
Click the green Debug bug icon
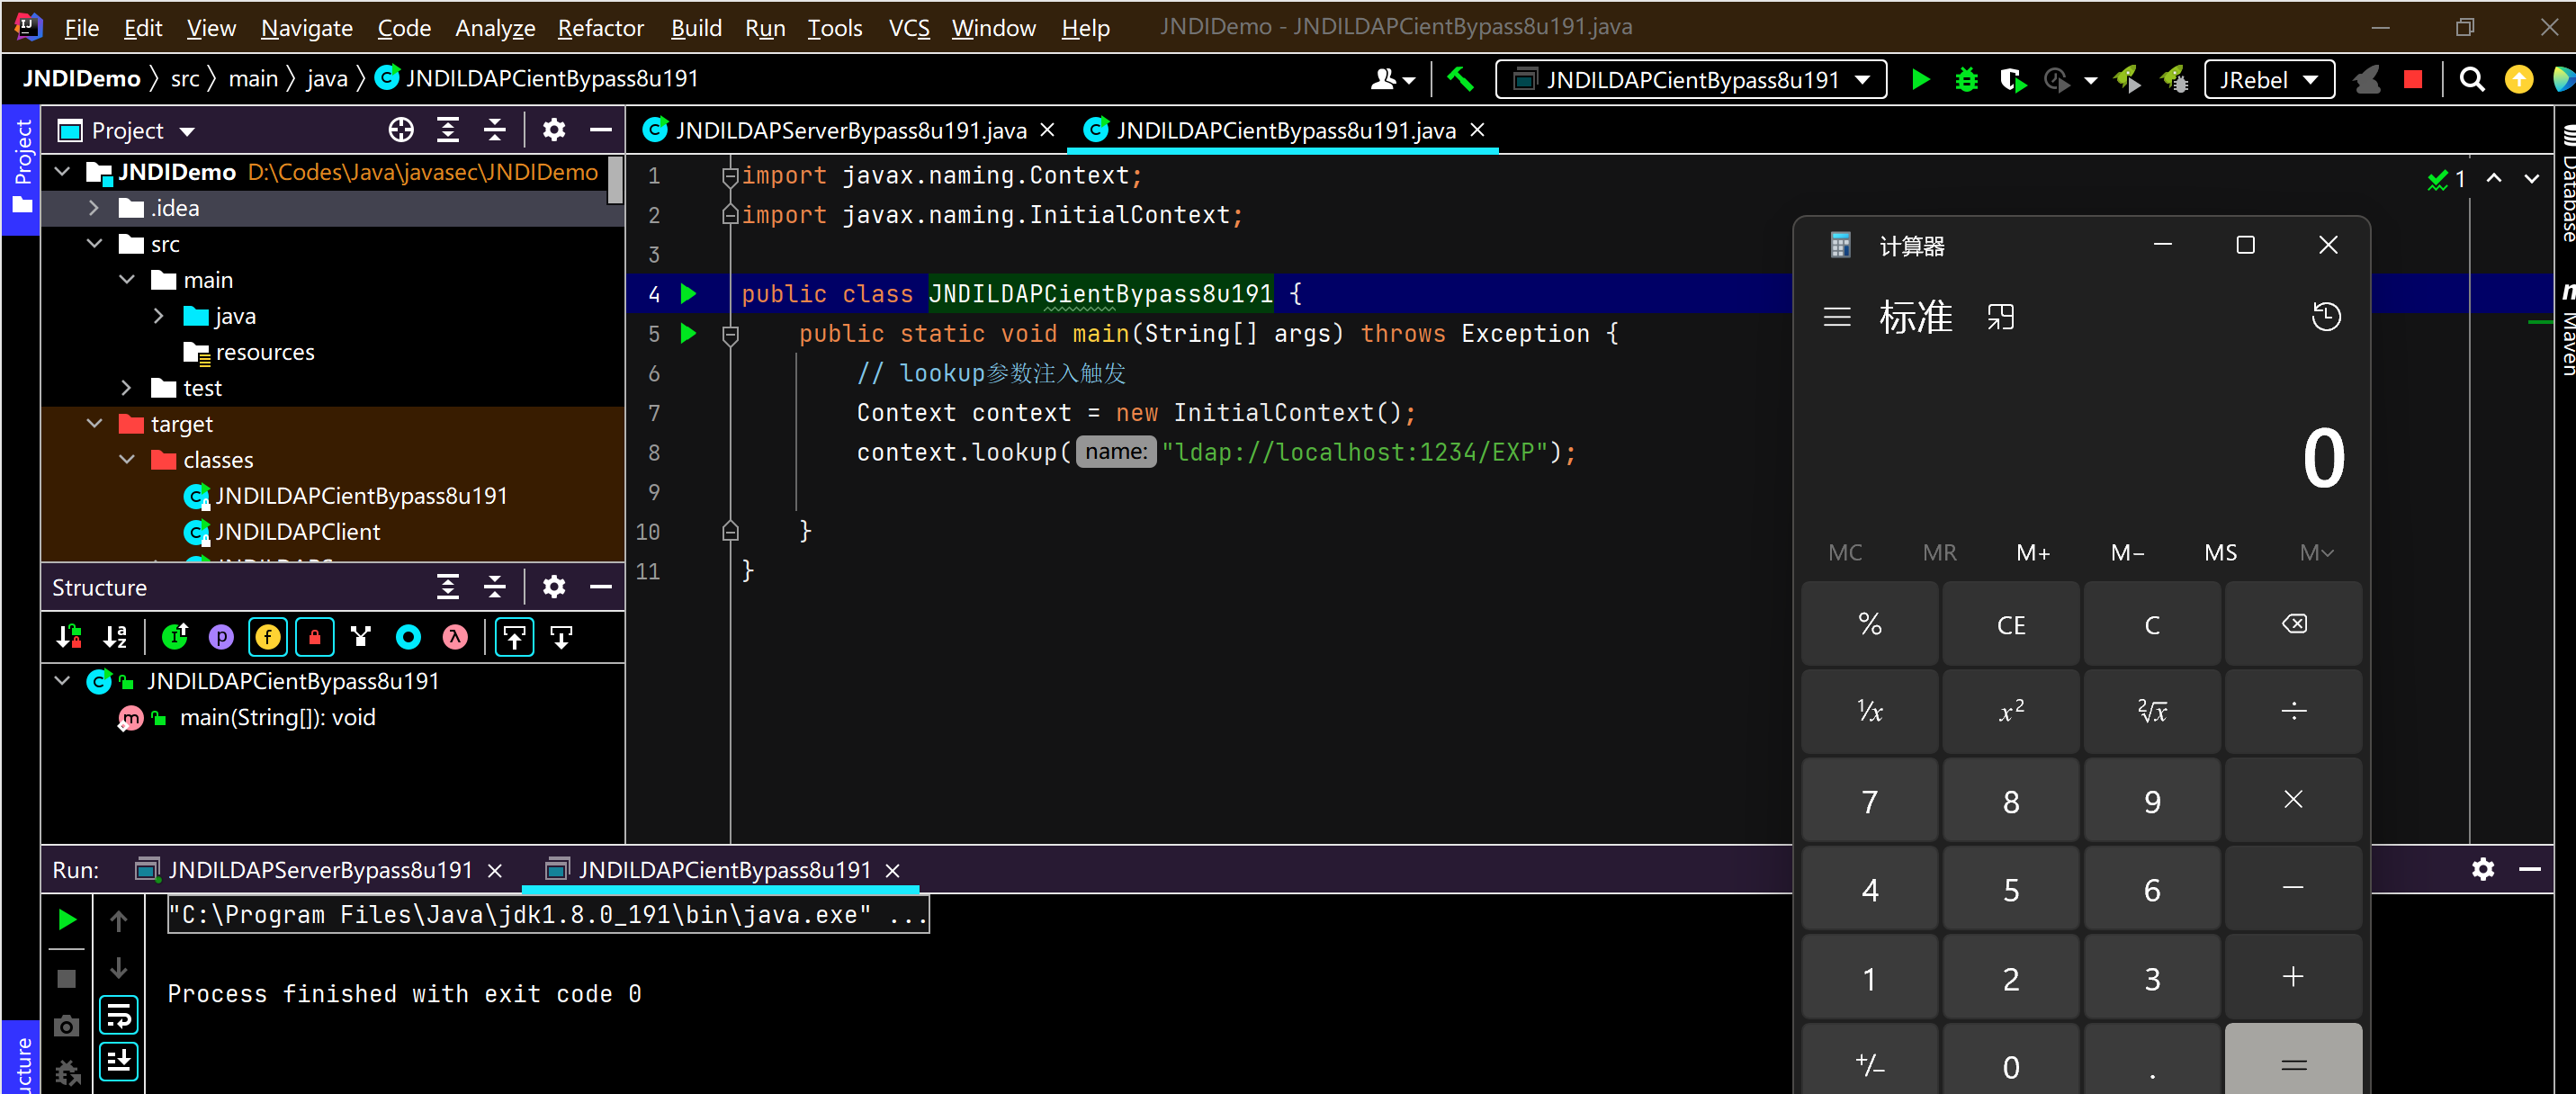click(x=1966, y=79)
